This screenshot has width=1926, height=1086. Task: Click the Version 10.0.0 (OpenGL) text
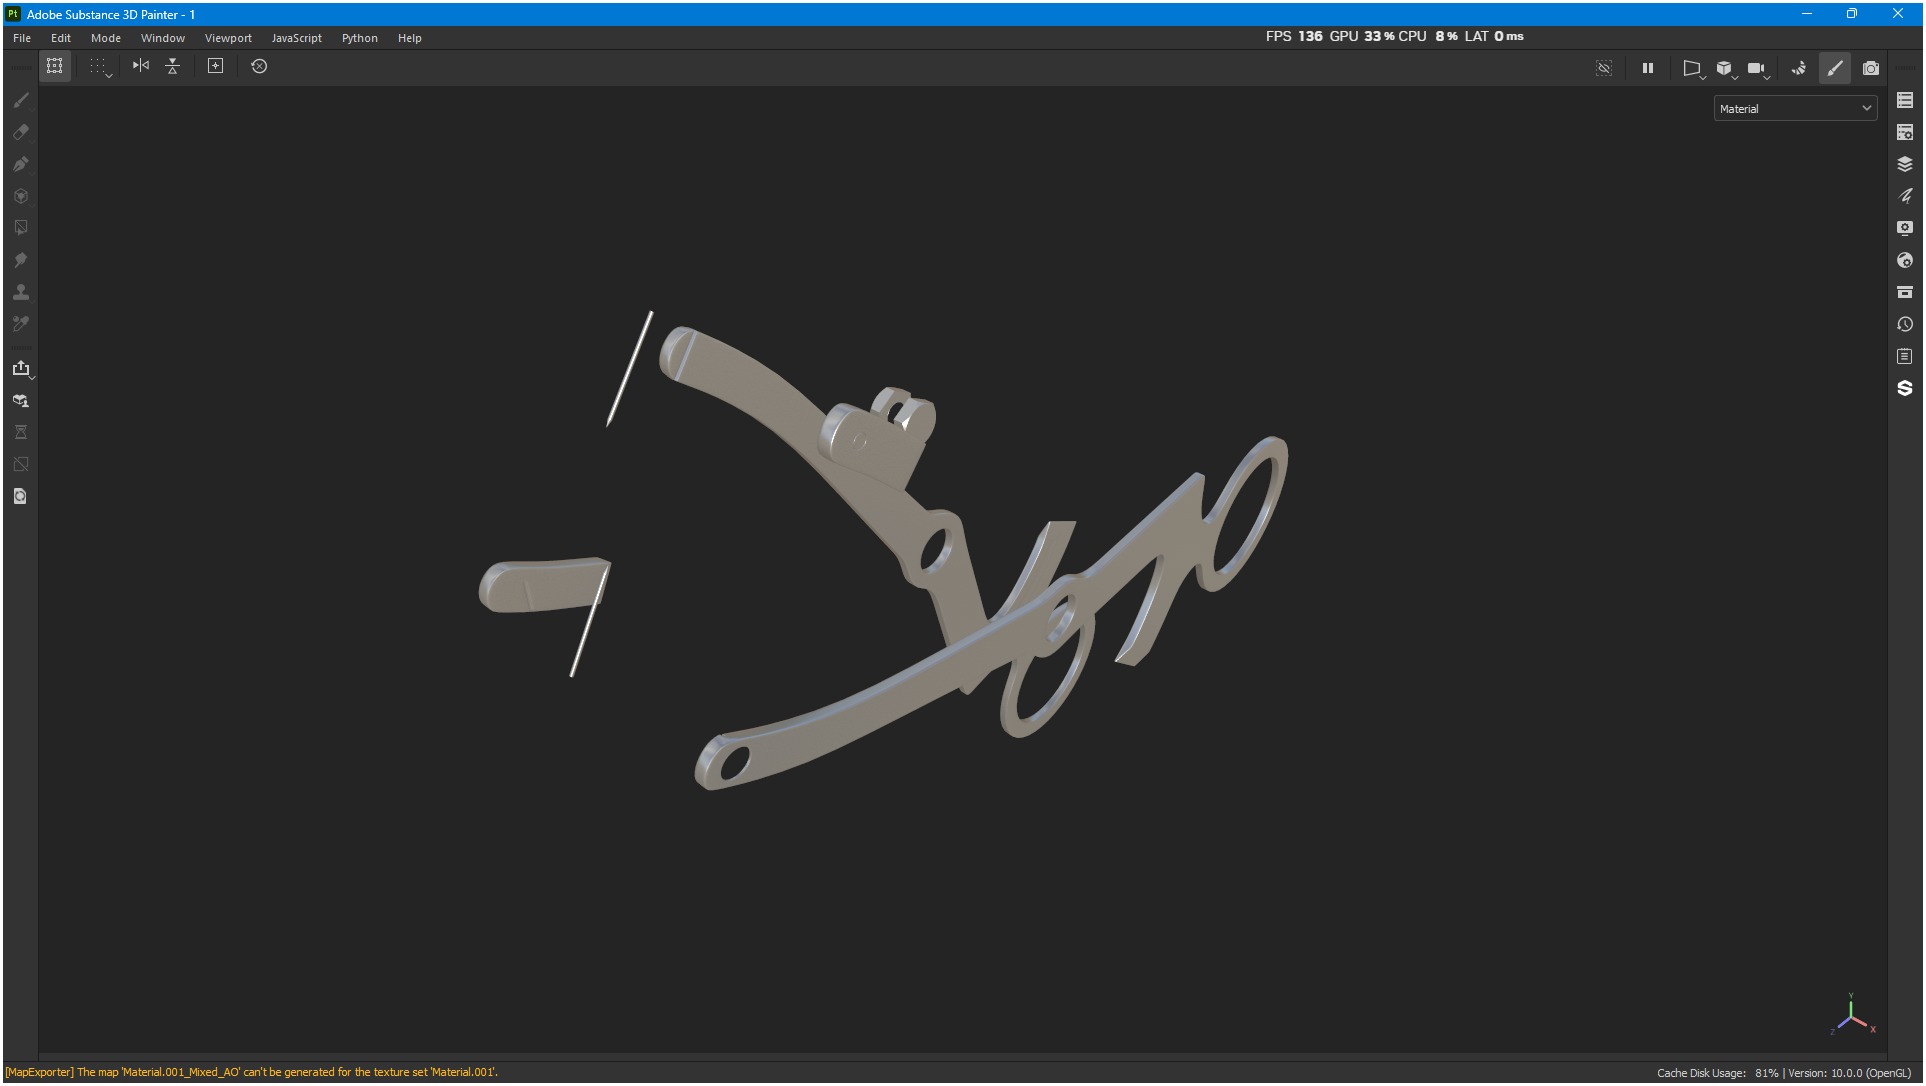(x=1849, y=1073)
